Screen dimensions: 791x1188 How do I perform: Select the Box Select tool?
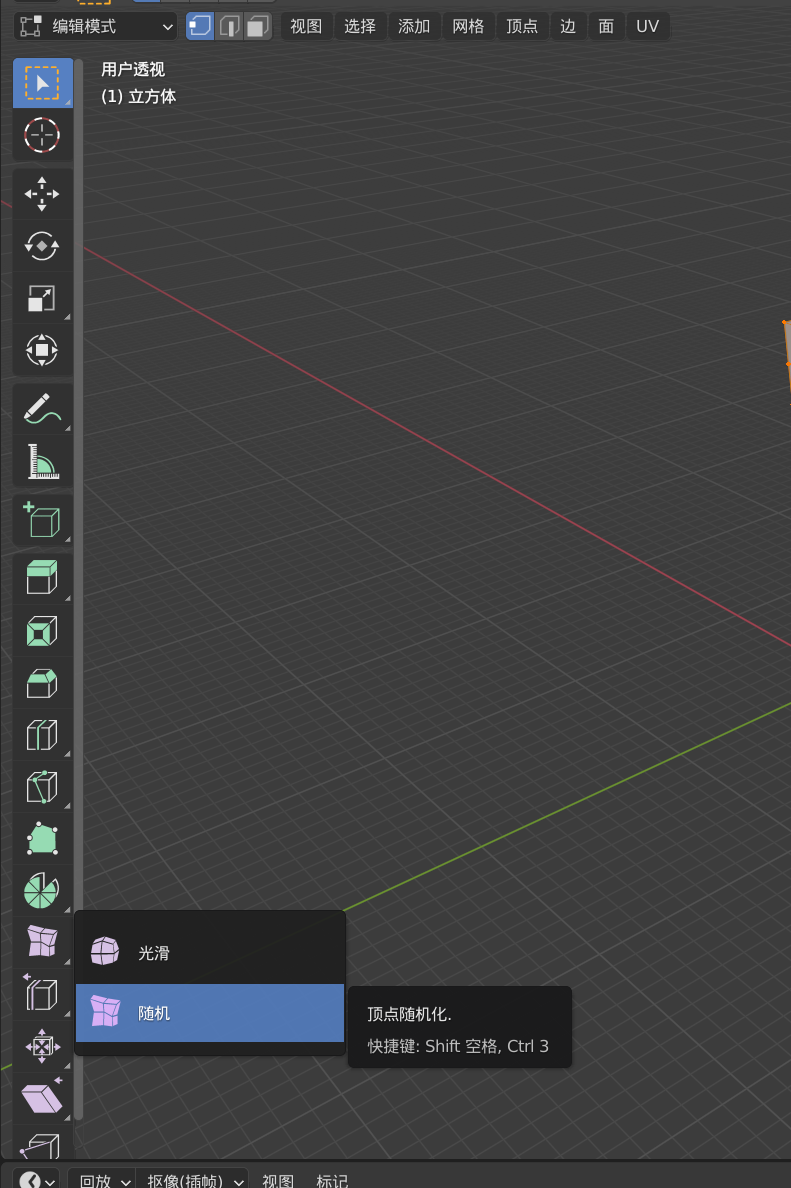point(42,83)
